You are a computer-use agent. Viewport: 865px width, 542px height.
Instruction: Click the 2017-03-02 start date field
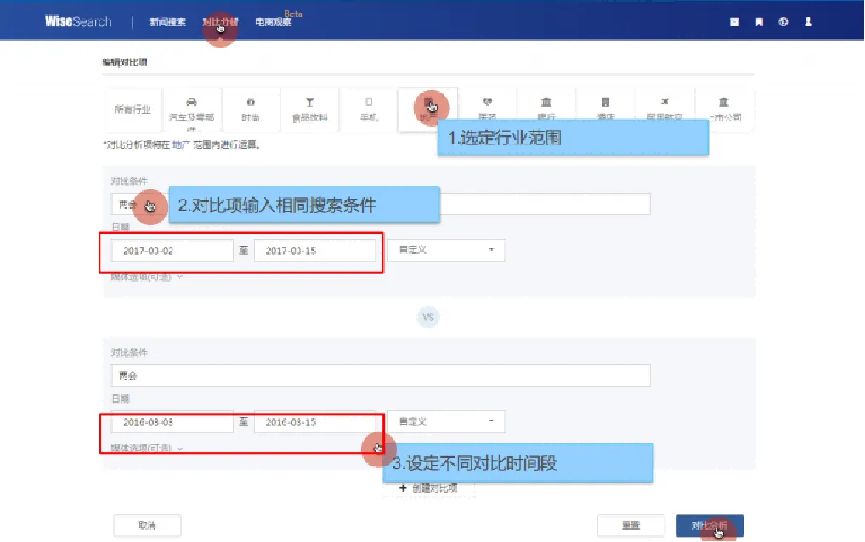coord(172,250)
